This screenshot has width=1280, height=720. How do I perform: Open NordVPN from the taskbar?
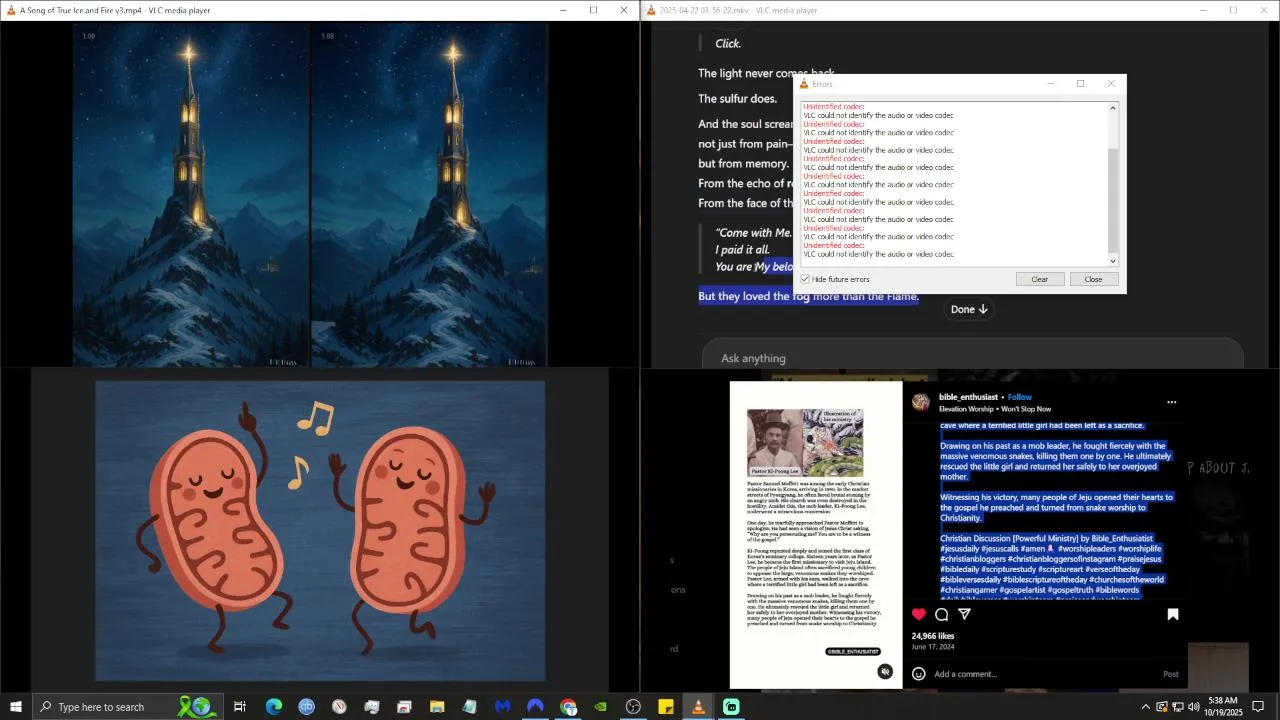pyautogui.click(x=535, y=707)
